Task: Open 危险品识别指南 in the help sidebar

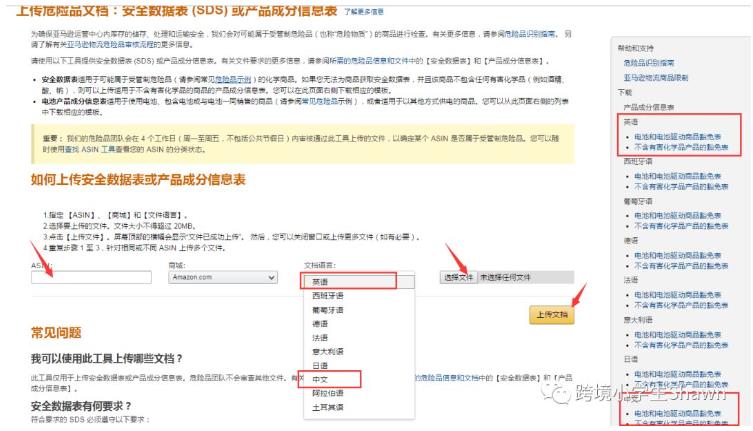Action: click(x=648, y=63)
